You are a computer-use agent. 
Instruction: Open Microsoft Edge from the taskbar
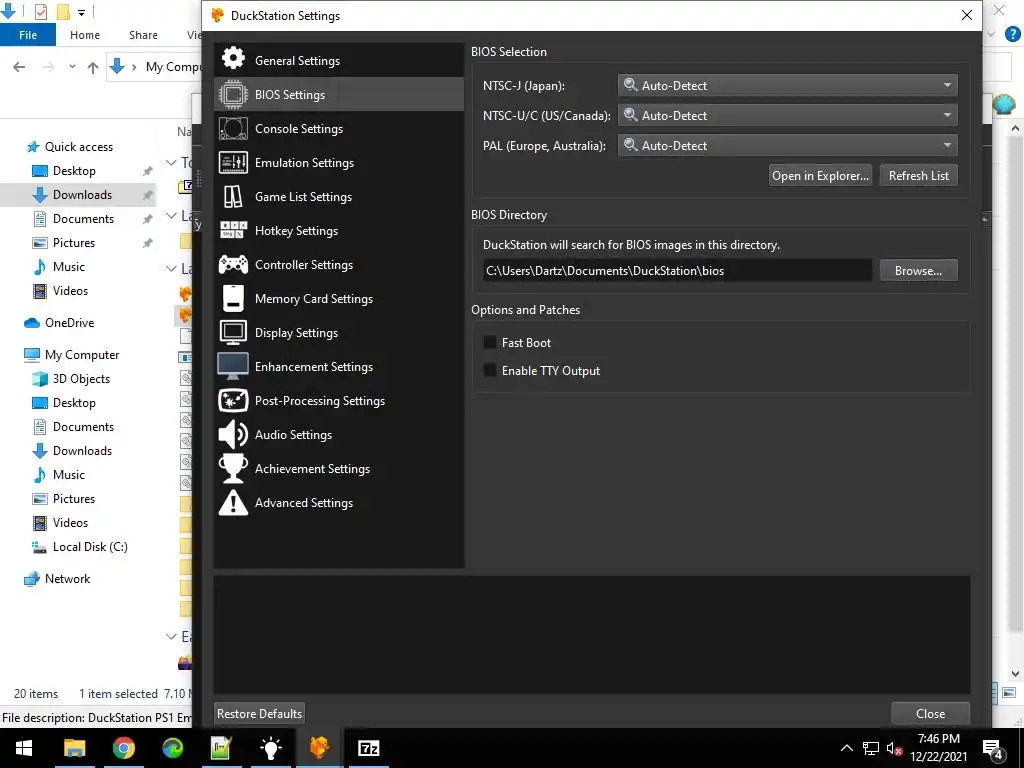click(172, 748)
